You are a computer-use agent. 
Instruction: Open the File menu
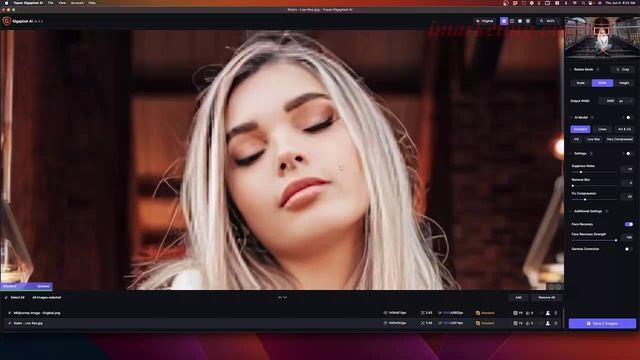point(50,3)
